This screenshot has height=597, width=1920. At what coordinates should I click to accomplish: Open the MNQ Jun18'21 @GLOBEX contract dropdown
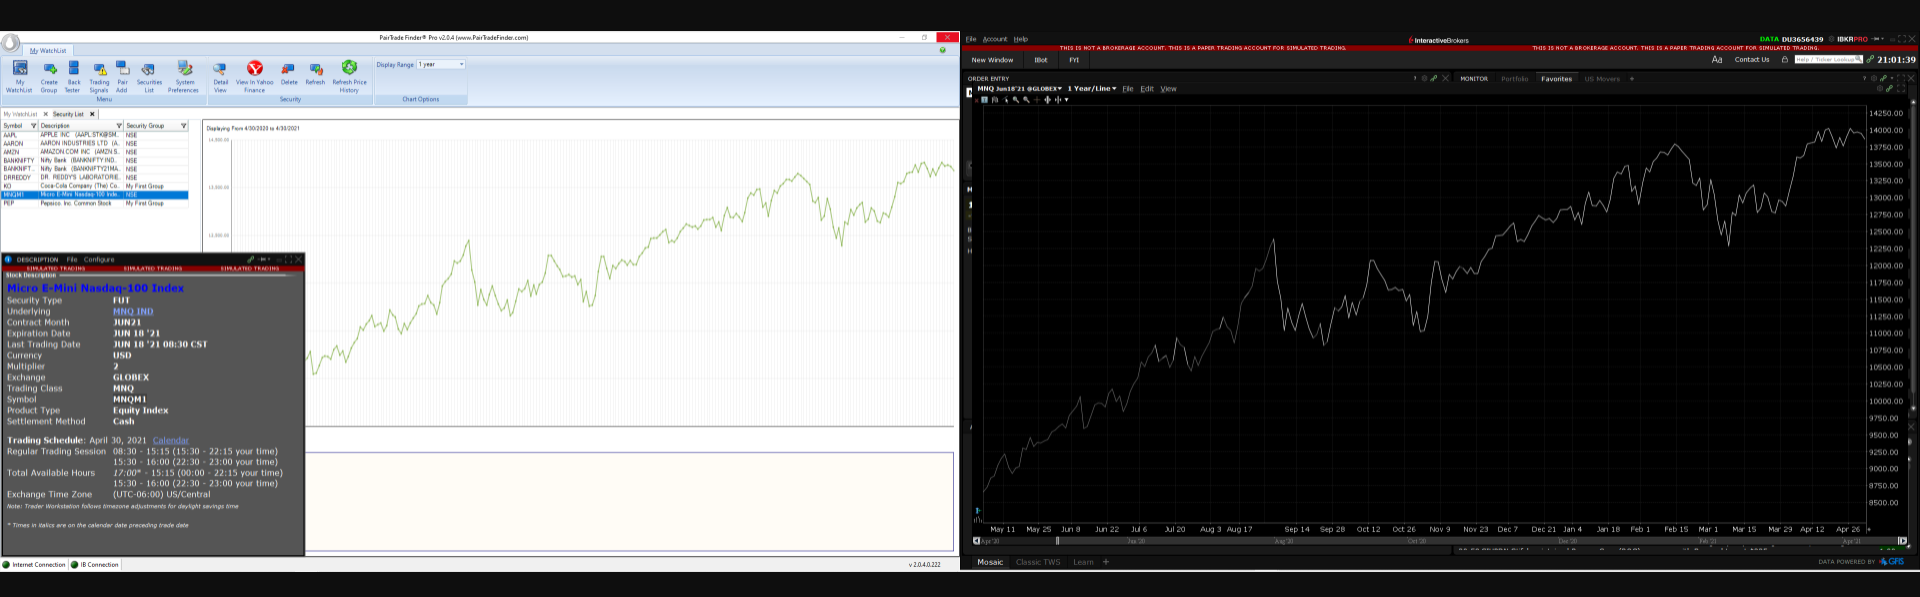[1019, 88]
